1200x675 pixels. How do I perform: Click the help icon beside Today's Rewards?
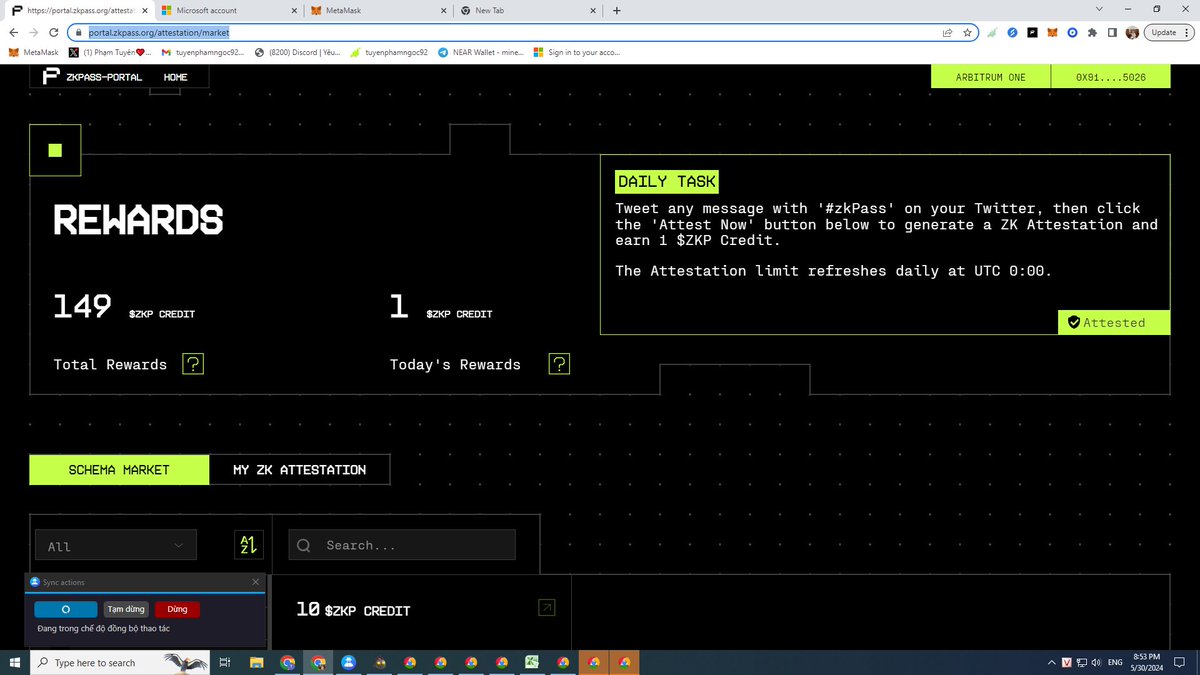pos(560,364)
